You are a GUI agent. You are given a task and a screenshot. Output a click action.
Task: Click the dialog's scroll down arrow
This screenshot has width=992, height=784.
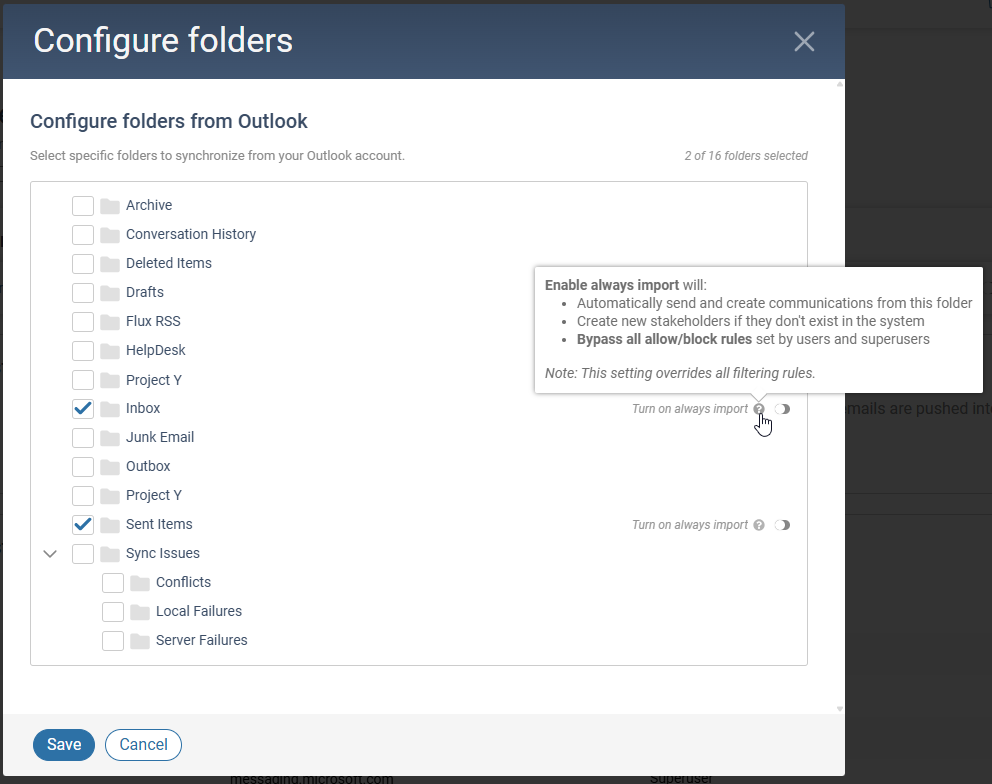[840, 709]
